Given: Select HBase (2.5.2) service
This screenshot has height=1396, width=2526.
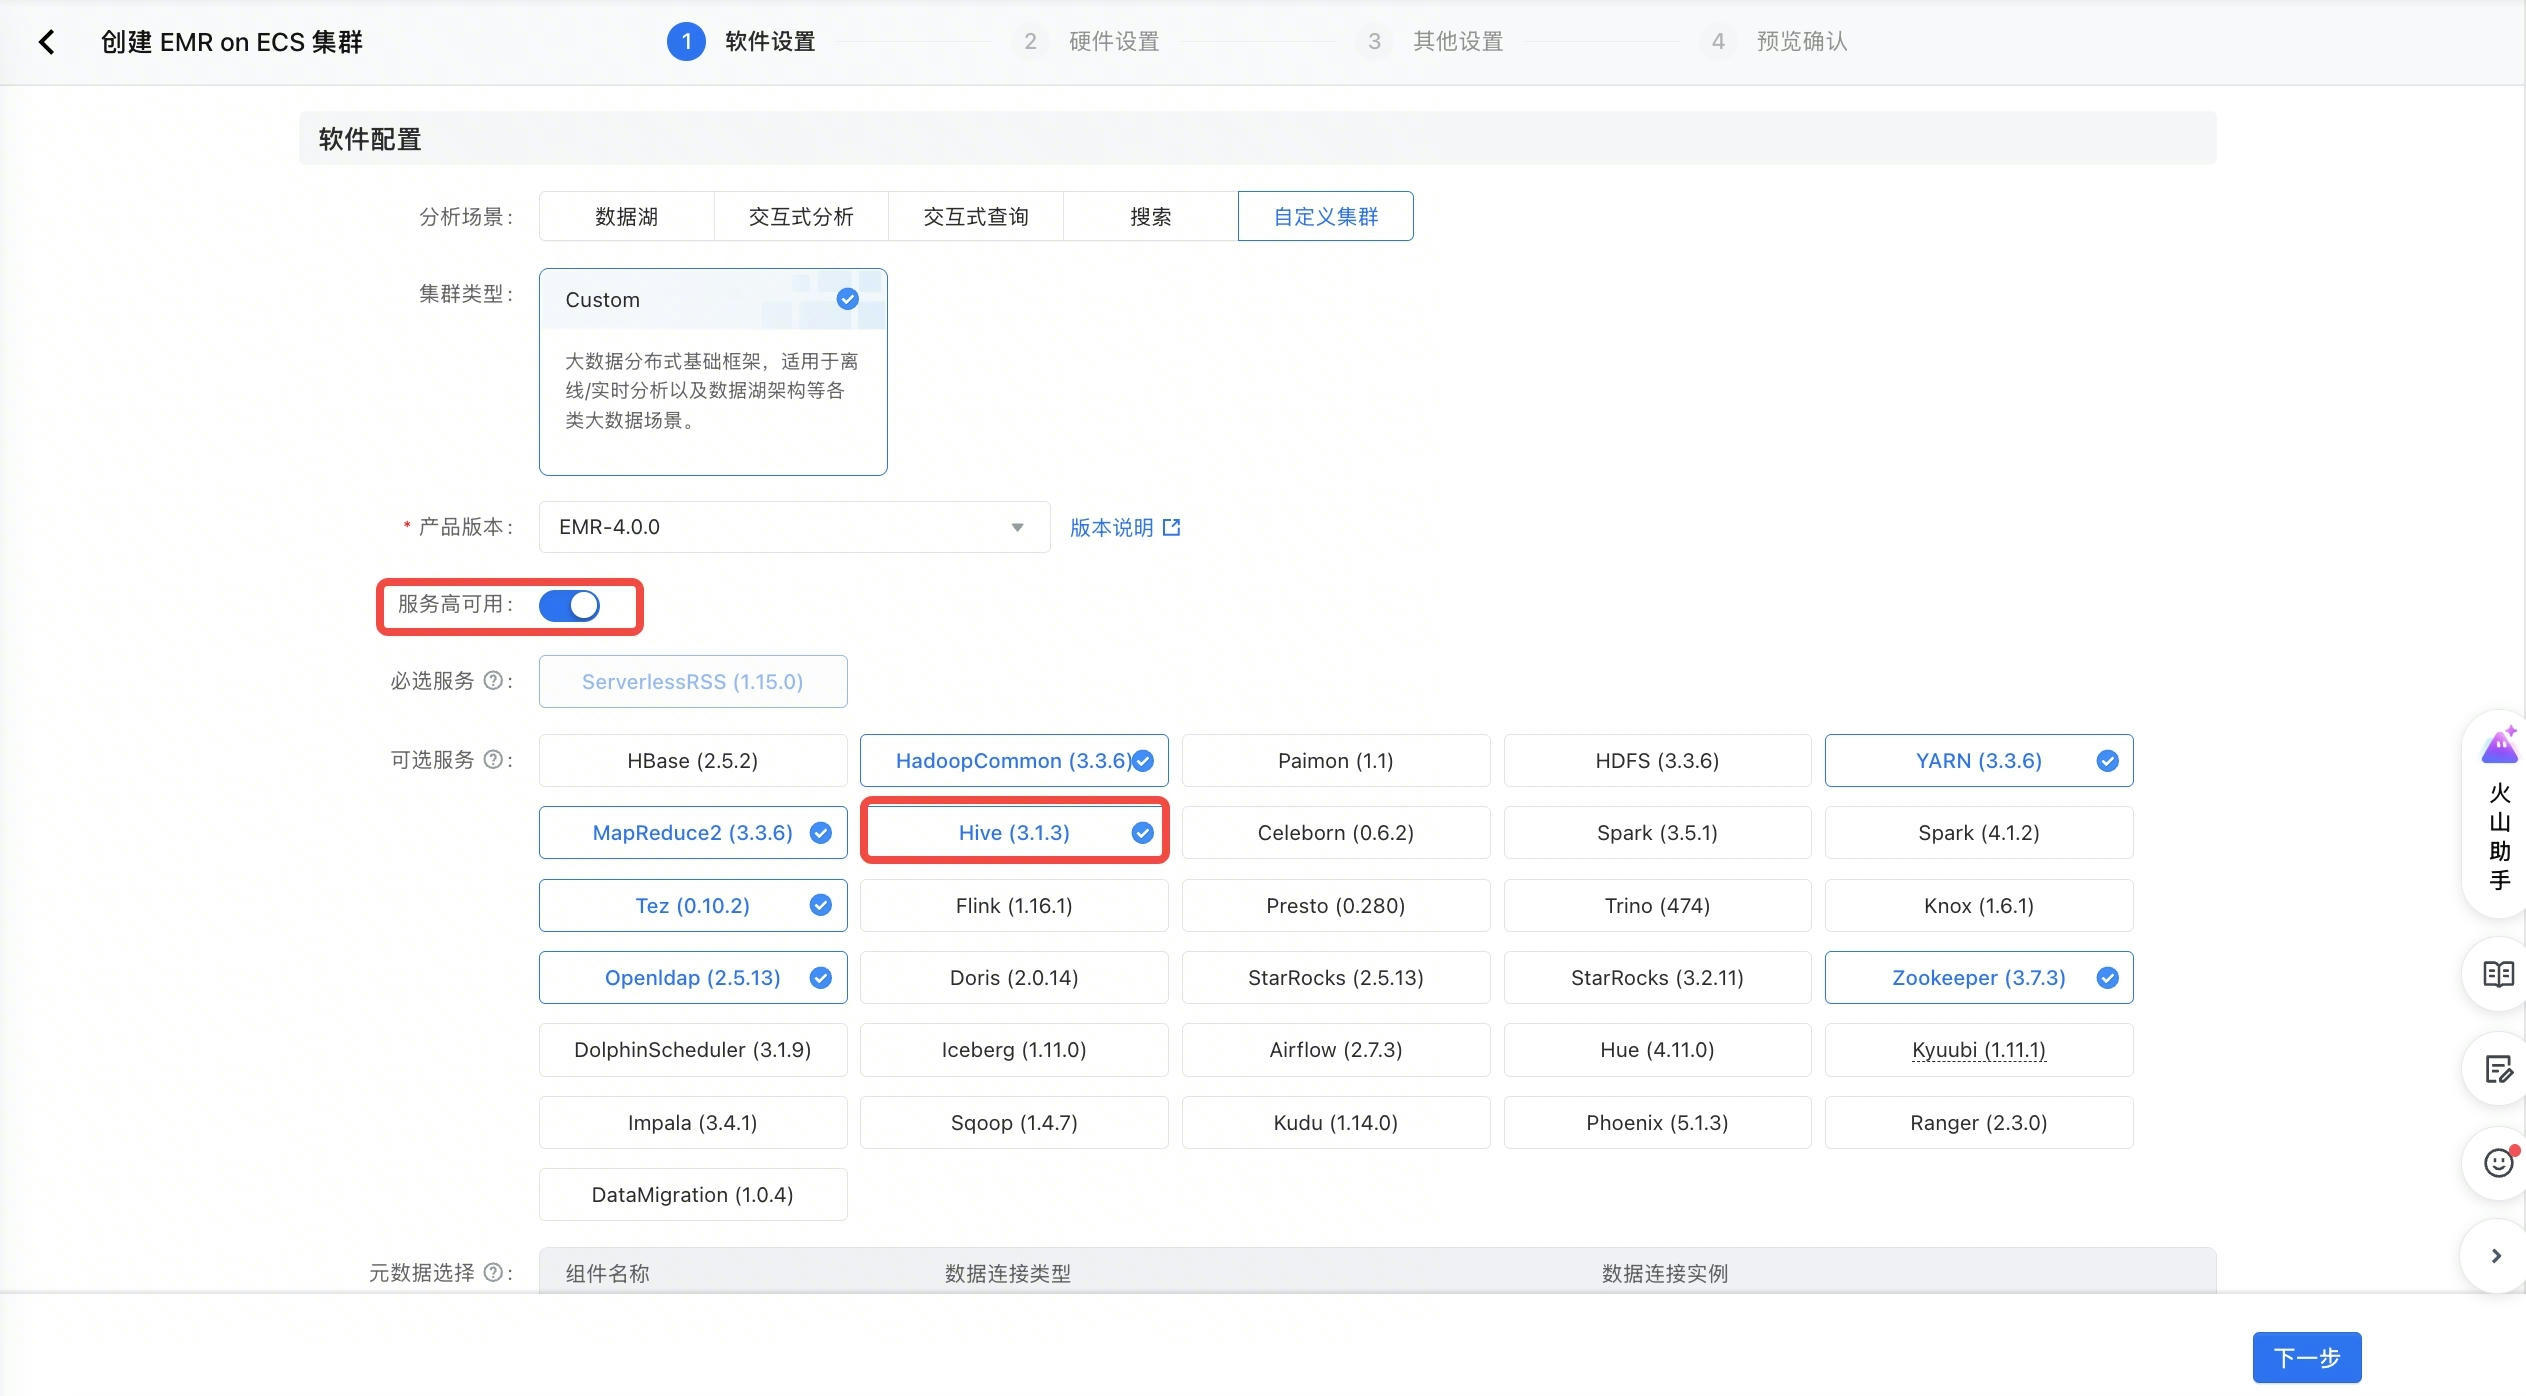Looking at the screenshot, I should (693, 761).
